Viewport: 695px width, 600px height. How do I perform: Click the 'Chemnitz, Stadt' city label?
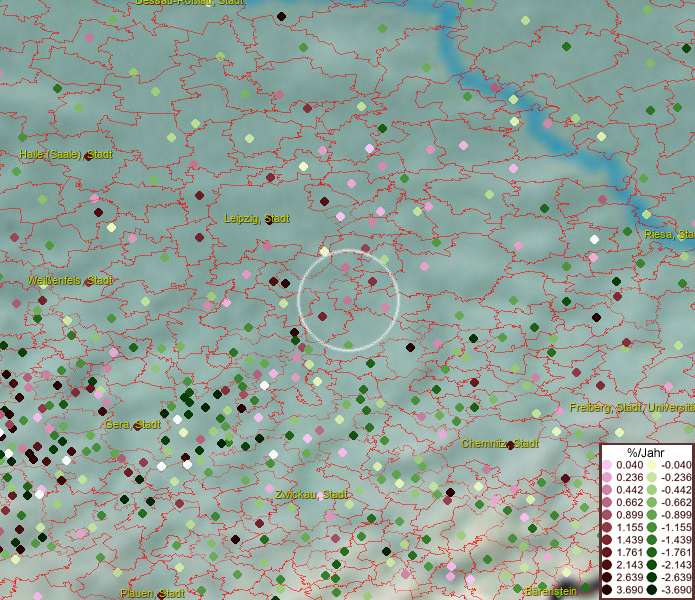click(500, 444)
